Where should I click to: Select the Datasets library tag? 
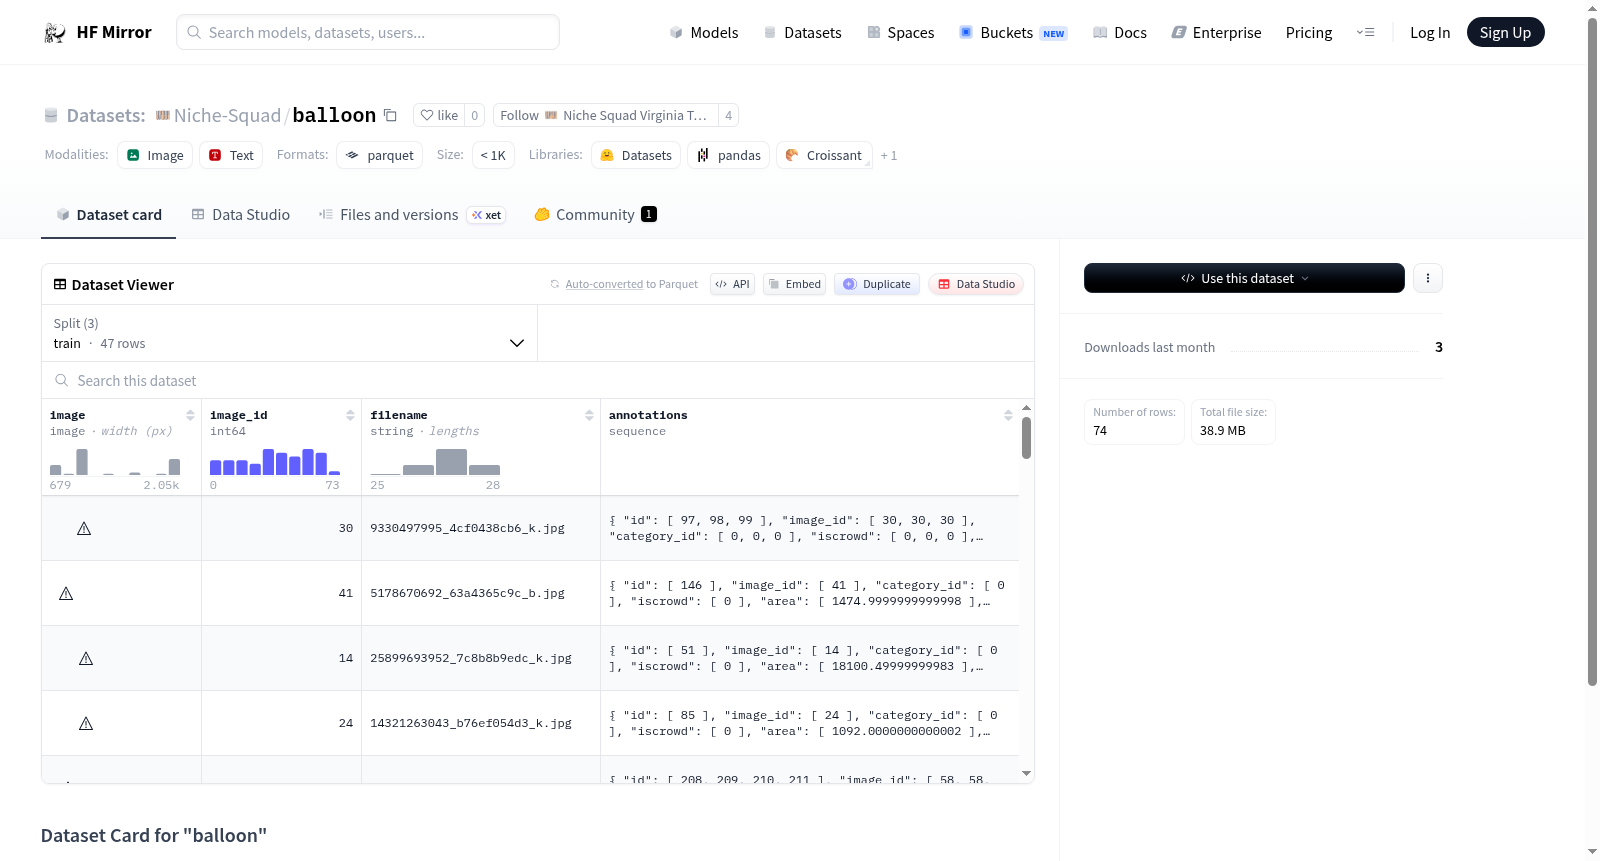[x=636, y=155]
